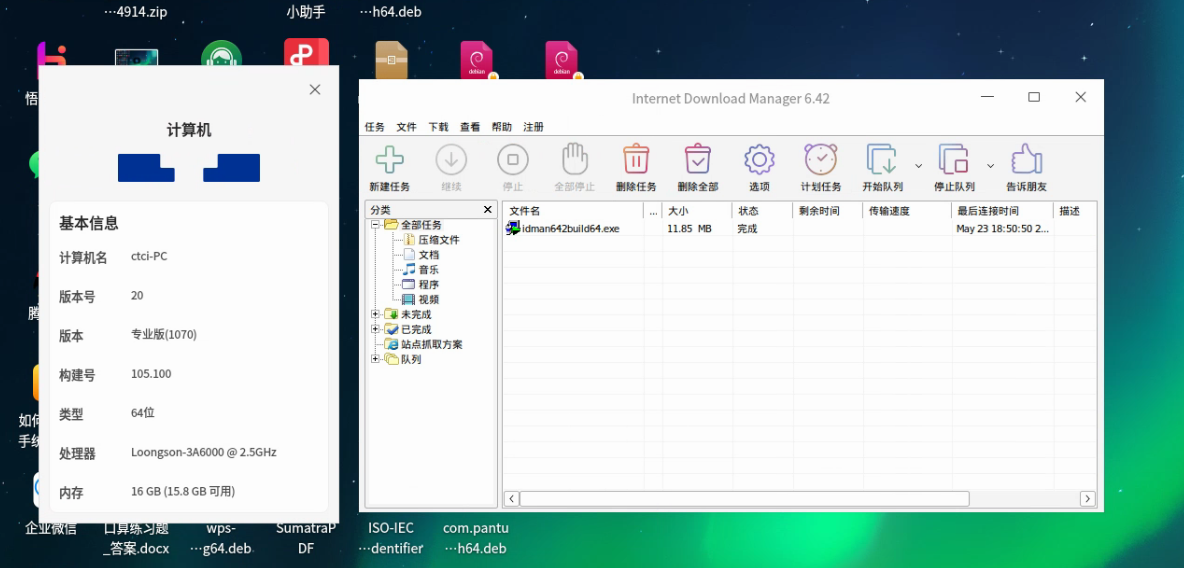This screenshot has height=568, width=1184.
Task: Click the Tell a Friend (告诉朋友) thumbs-up icon
Action: coord(1025,159)
